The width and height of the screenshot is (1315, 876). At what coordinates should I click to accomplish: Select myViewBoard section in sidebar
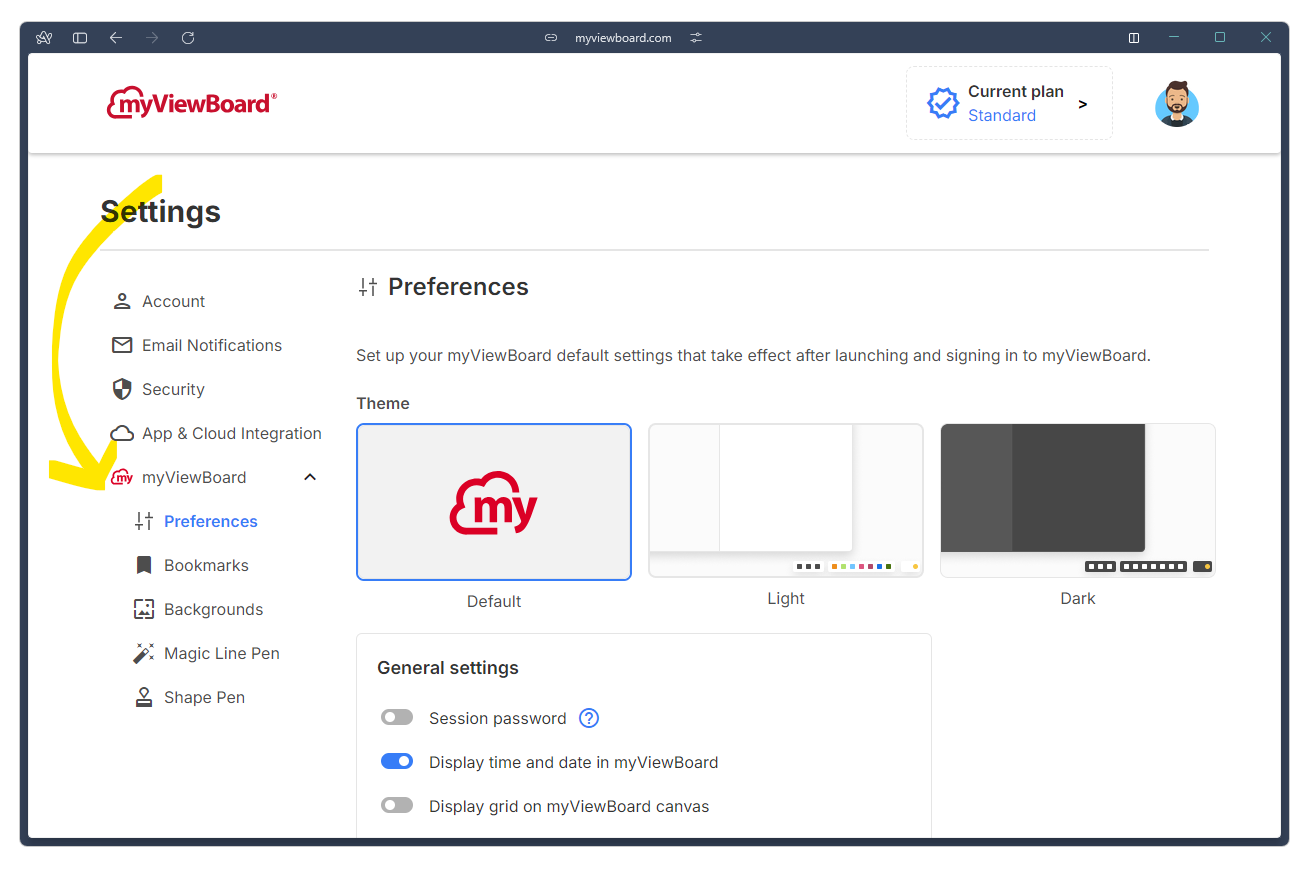pos(194,478)
